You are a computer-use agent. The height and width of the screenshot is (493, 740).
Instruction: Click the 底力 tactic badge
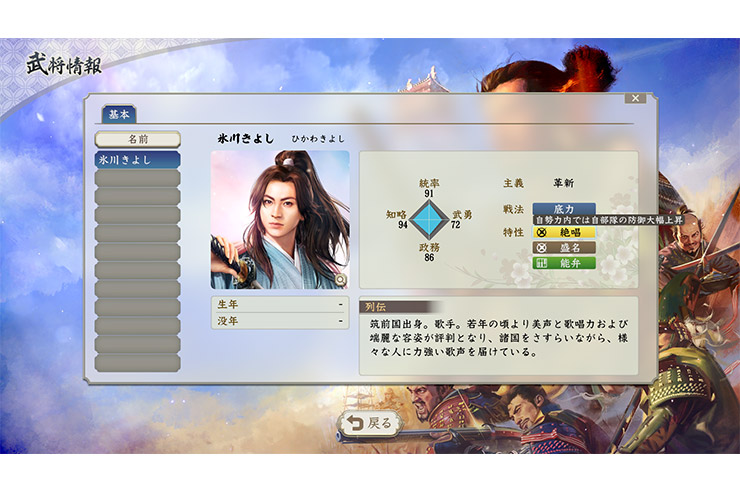[564, 209]
